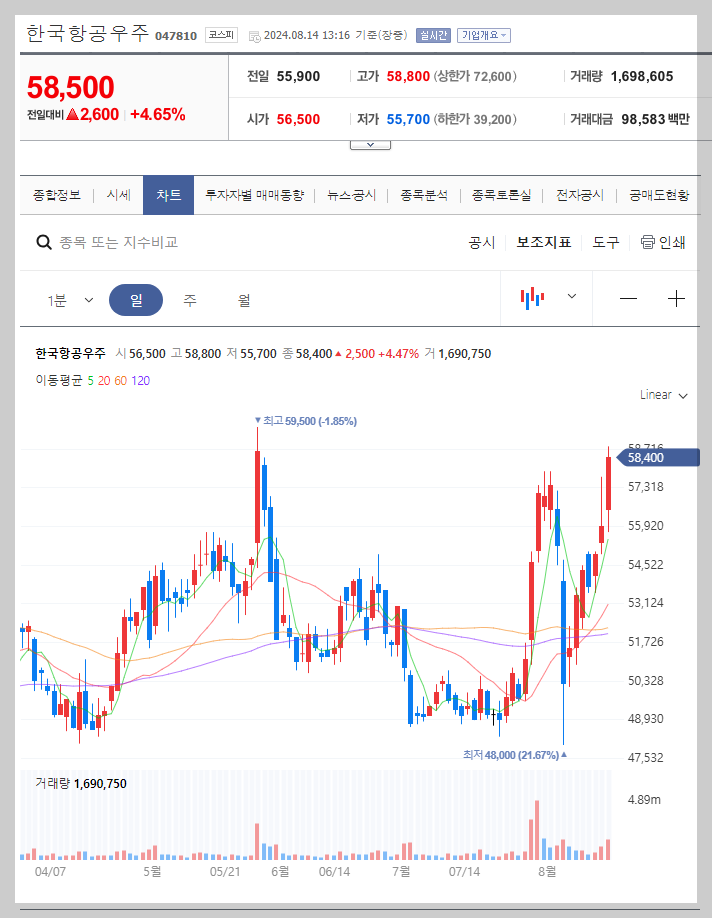This screenshot has height=918, width=712.
Task: Click the 최저 48,000 low marker
Action: click(515, 755)
